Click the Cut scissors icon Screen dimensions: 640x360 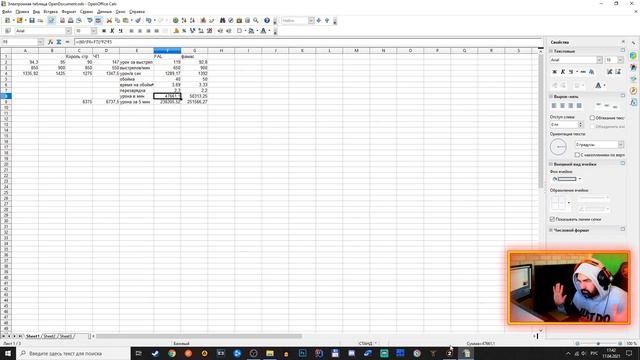(x=109, y=20)
